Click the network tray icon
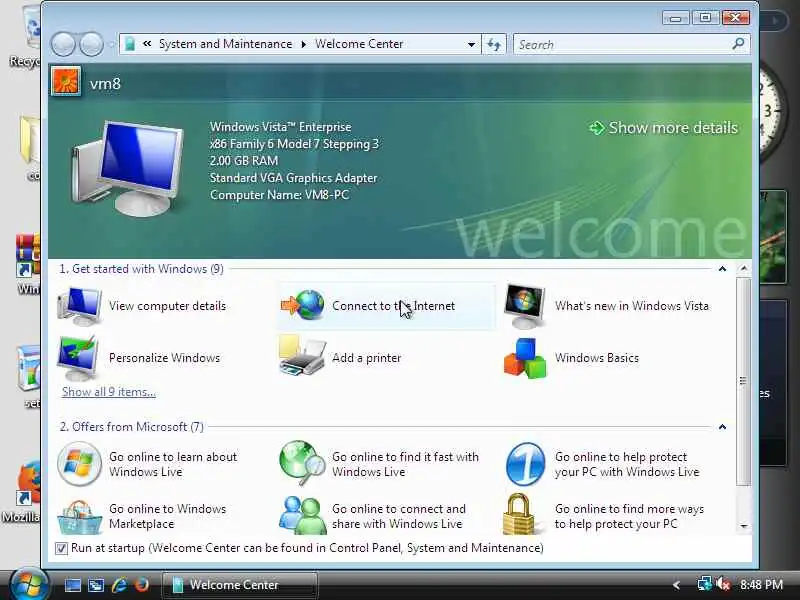800x600 pixels. click(x=705, y=584)
